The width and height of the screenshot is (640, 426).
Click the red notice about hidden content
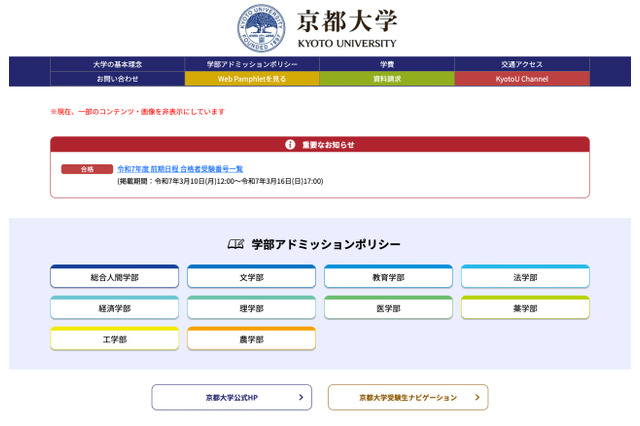[138, 111]
